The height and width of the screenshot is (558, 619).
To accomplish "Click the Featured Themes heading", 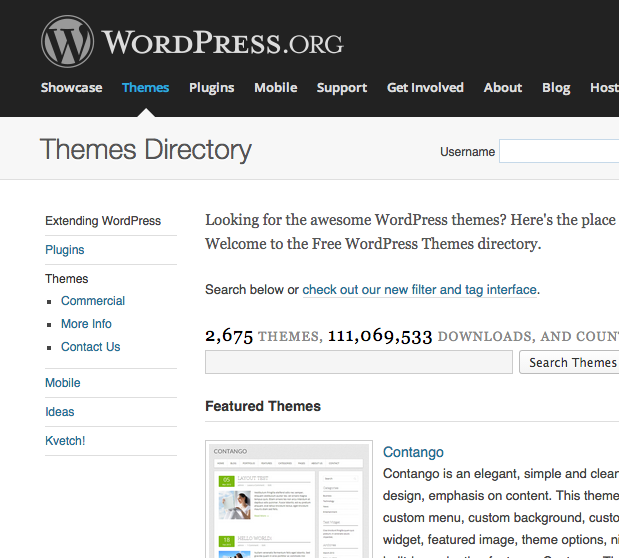I will [263, 406].
